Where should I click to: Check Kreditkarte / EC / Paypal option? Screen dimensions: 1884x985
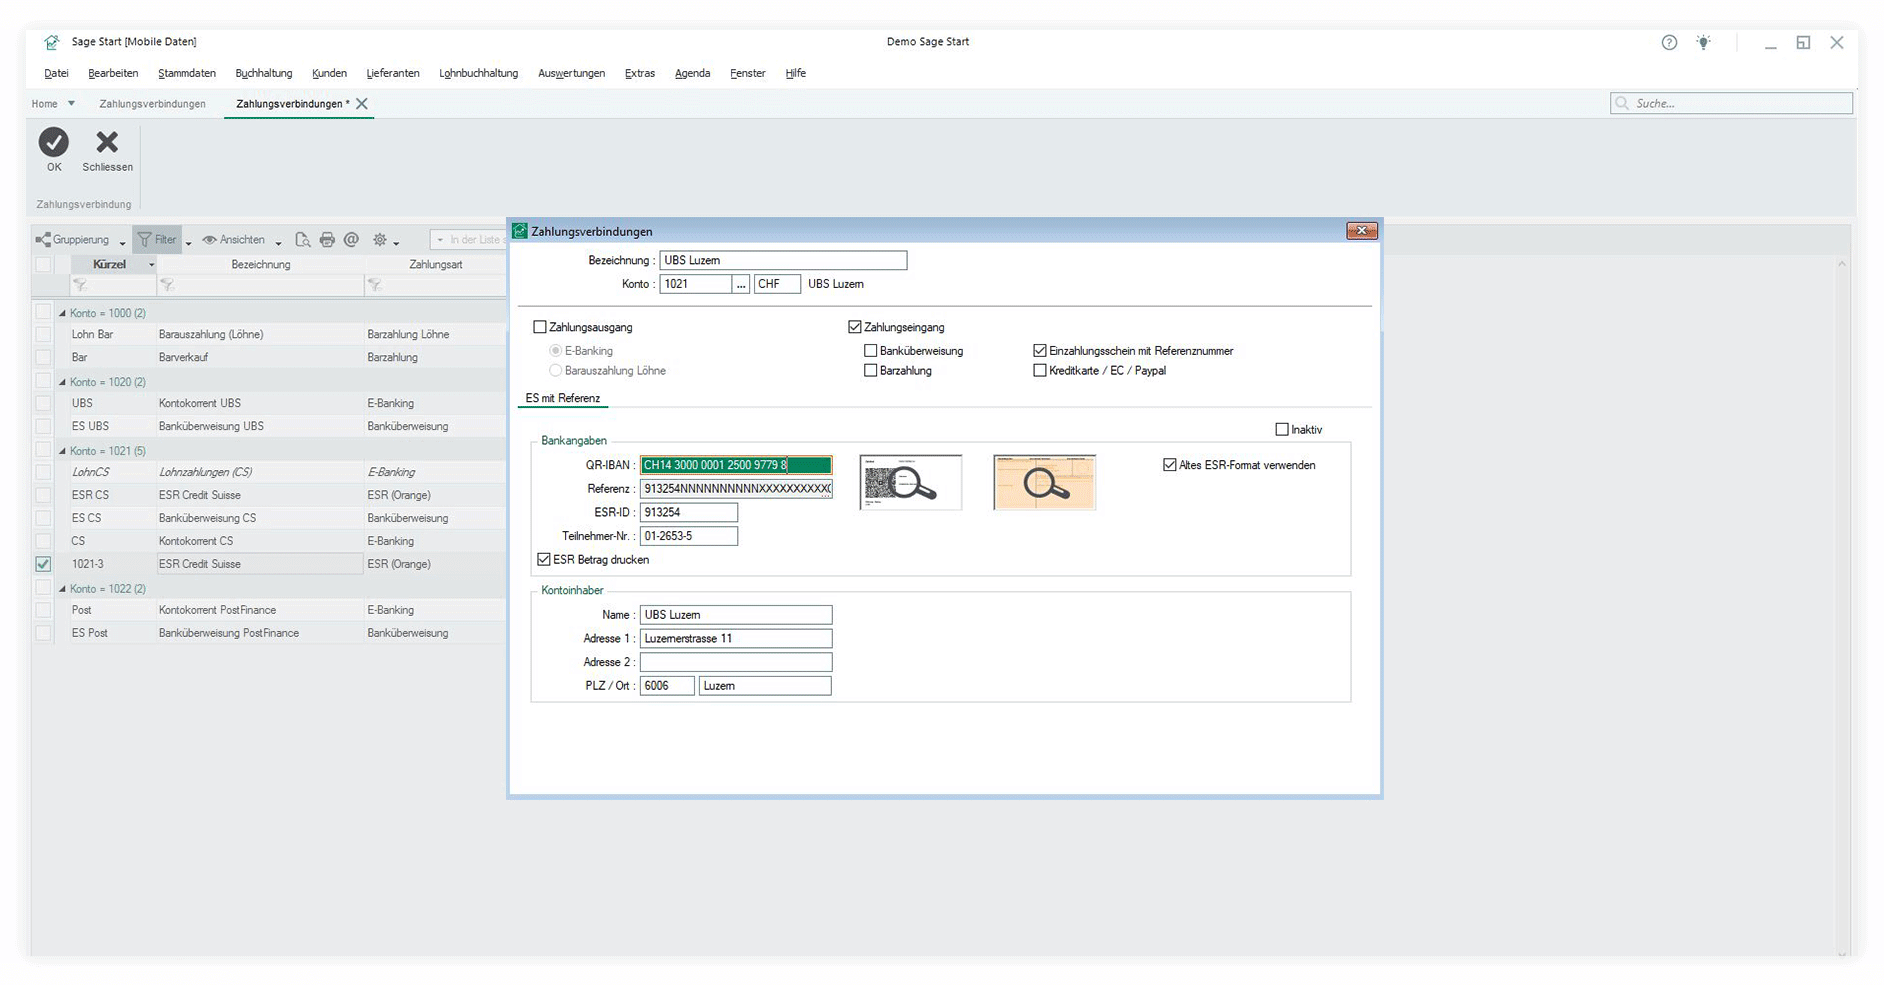pos(1040,371)
